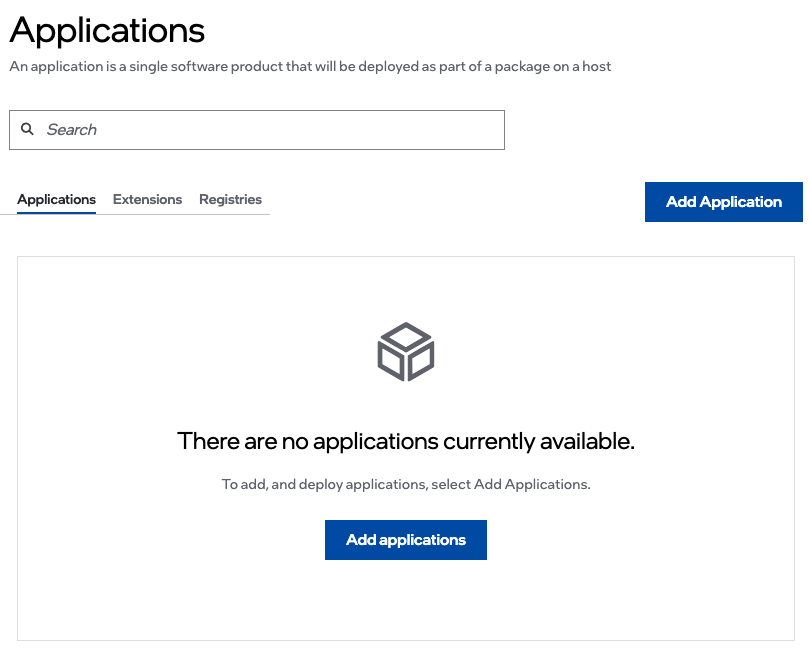This screenshot has height=650, width=809.
Task: Click the word 'host' in the subtitle
Action: point(596,67)
